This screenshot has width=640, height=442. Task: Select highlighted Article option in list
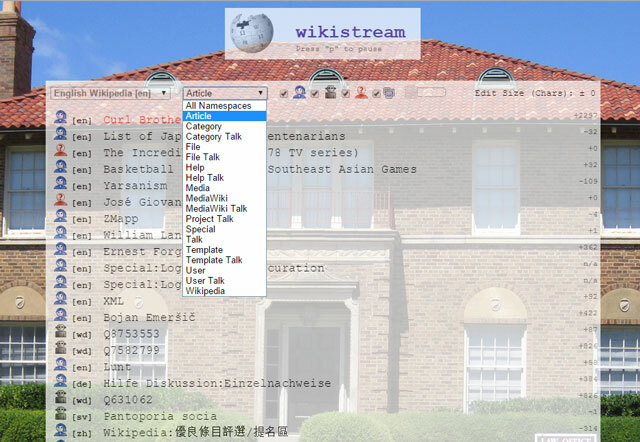tap(224, 116)
